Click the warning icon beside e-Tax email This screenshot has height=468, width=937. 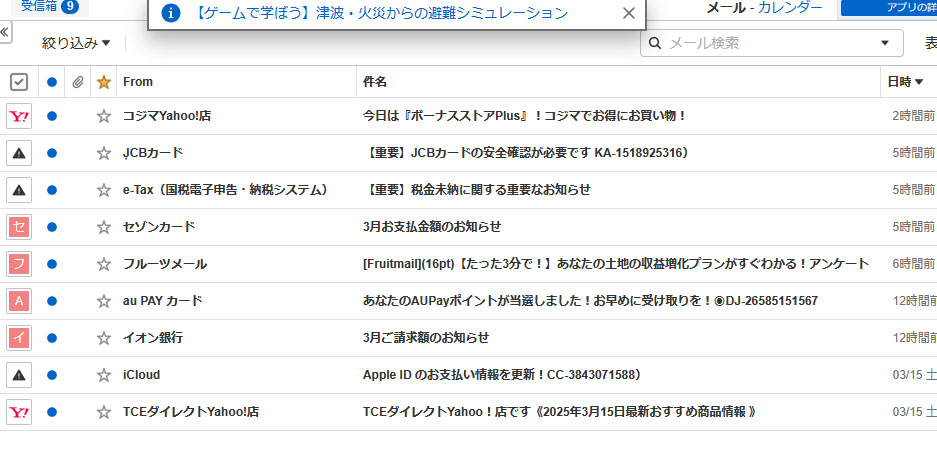tap(19, 190)
